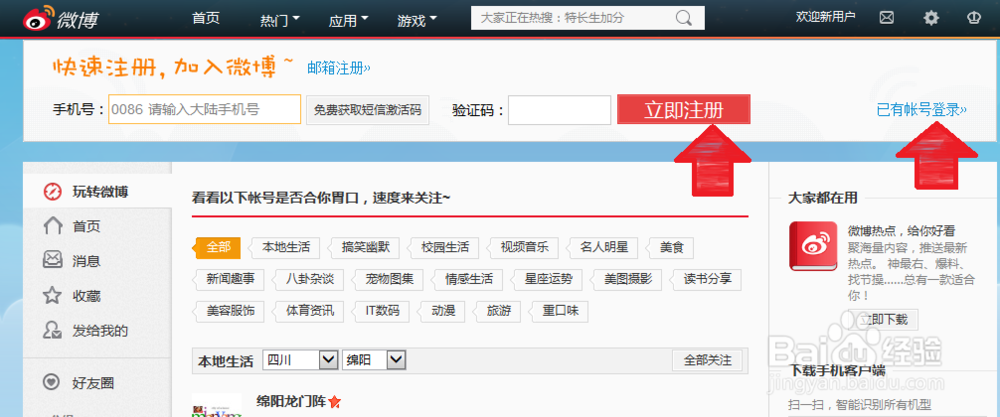Screen dimensions: 1000x417
Task: Click the person icon beside 发给我的
Action: [52, 330]
